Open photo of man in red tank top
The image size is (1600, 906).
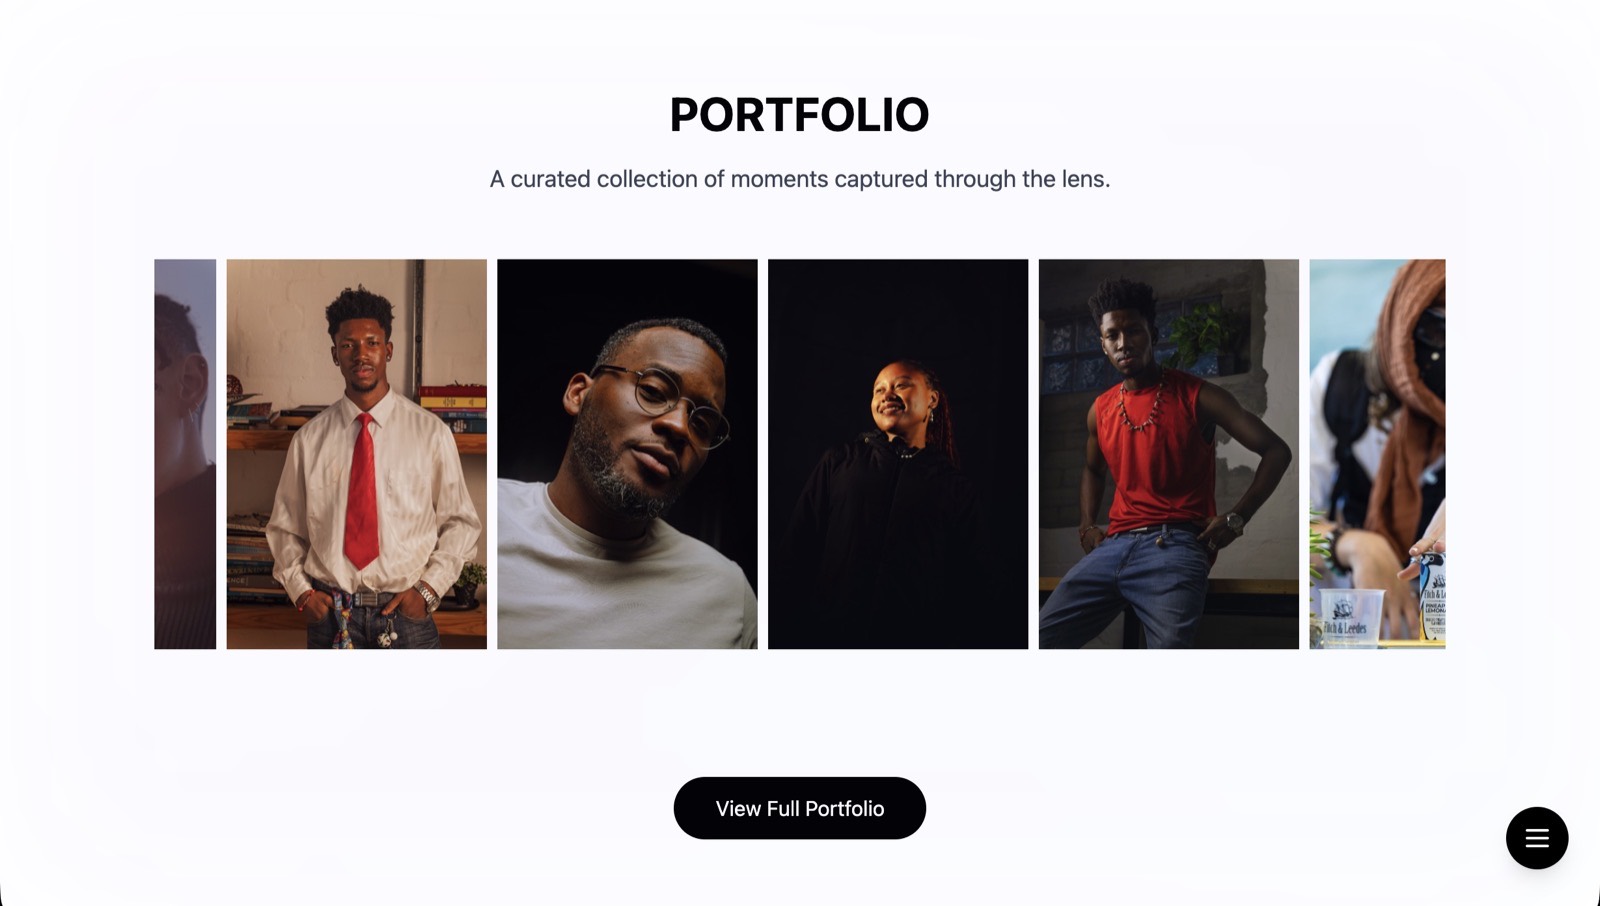click(1169, 454)
